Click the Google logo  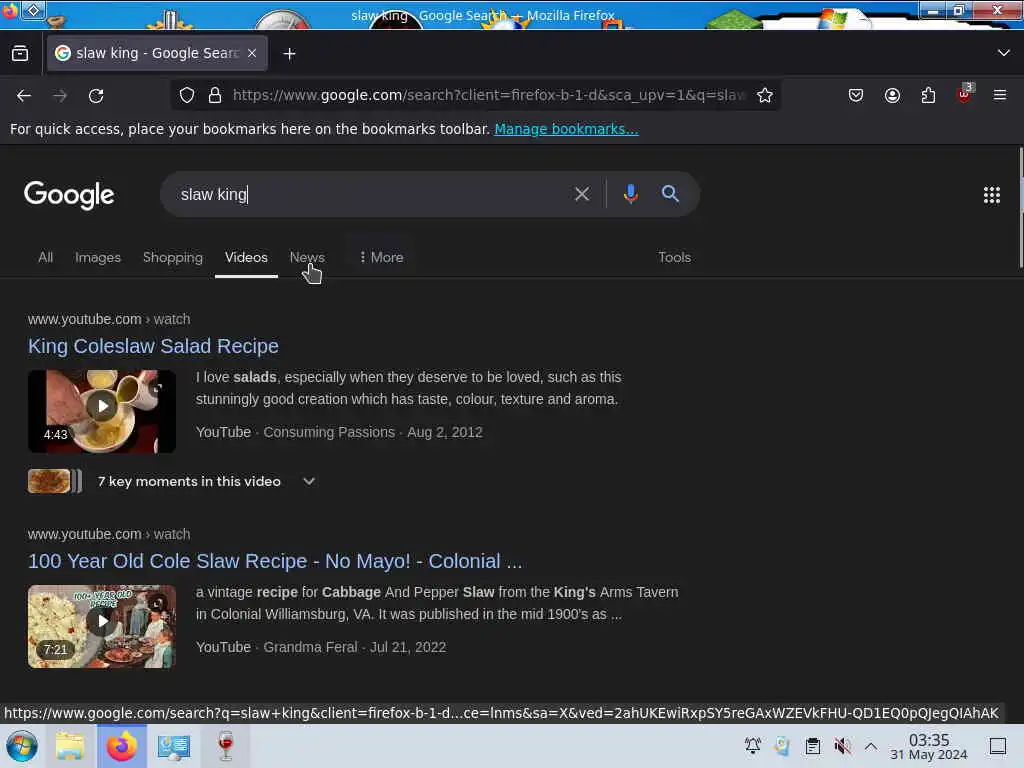coord(69,195)
